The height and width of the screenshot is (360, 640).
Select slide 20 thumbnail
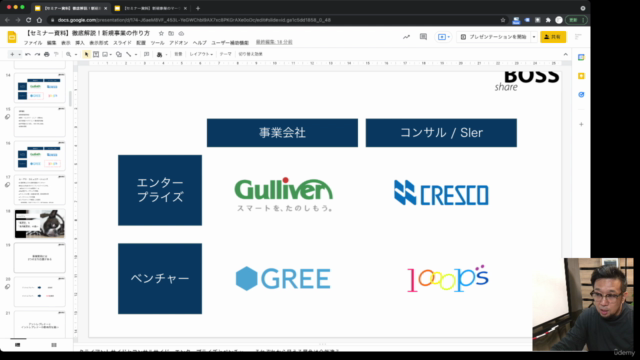point(40,292)
